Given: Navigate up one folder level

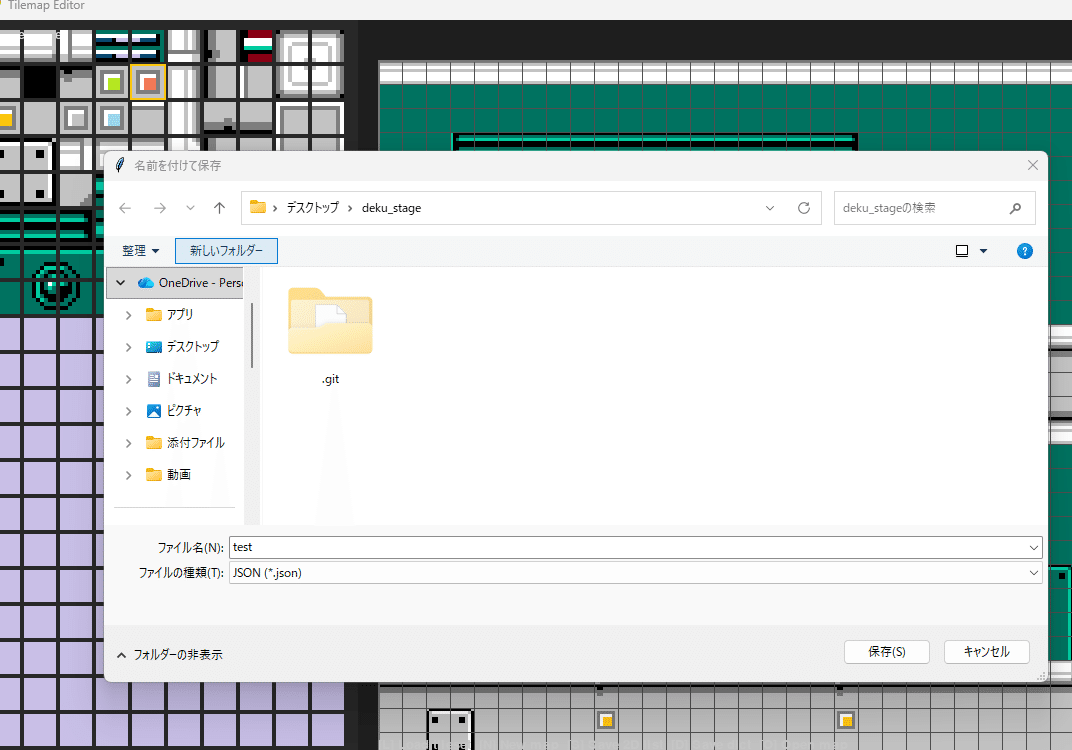Looking at the screenshot, I should tap(220, 208).
